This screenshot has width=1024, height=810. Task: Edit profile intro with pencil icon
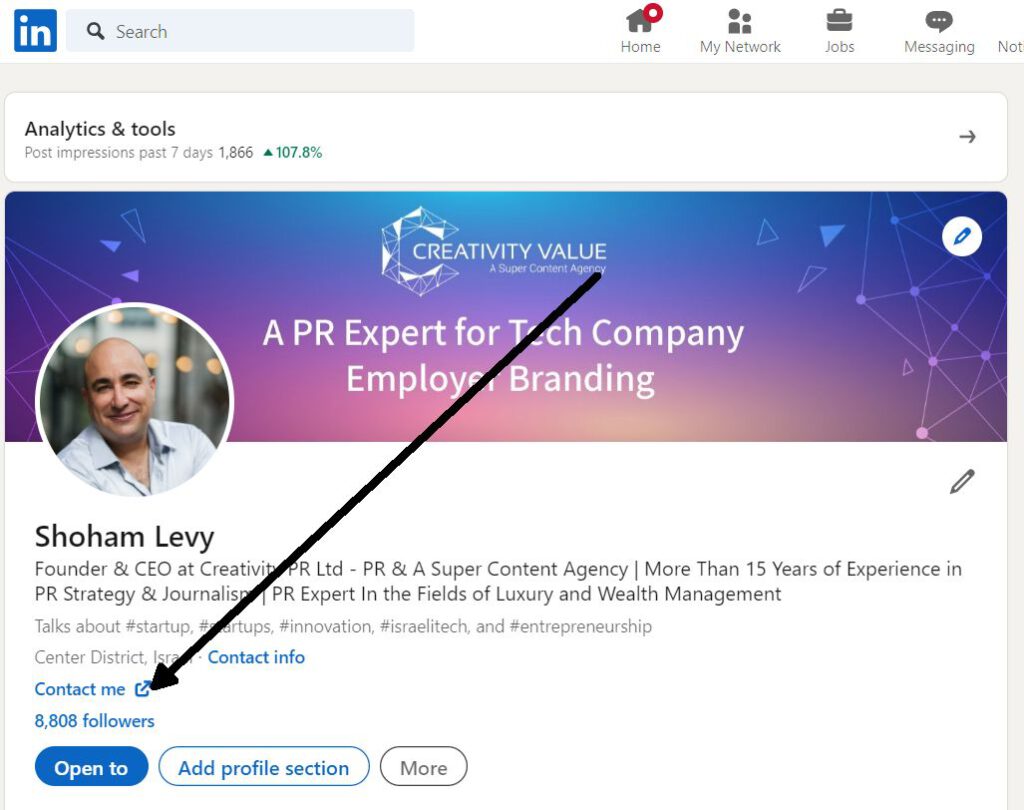pyautogui.click(x=962, y=481)
